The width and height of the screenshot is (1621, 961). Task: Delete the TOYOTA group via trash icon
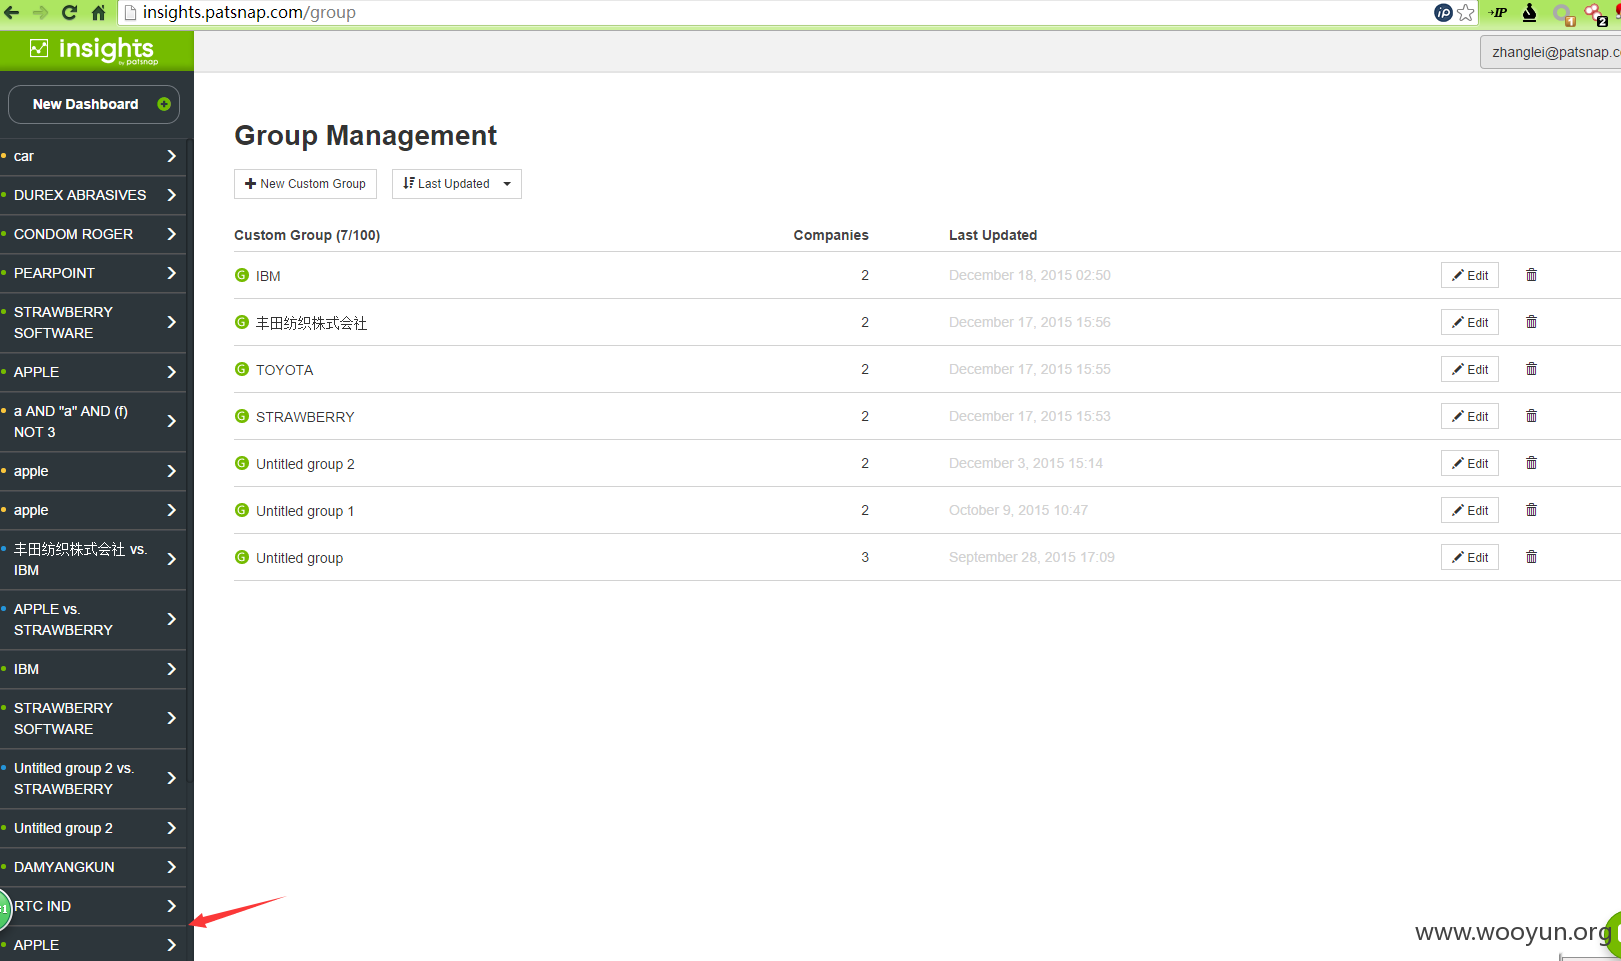point(1531,369)
